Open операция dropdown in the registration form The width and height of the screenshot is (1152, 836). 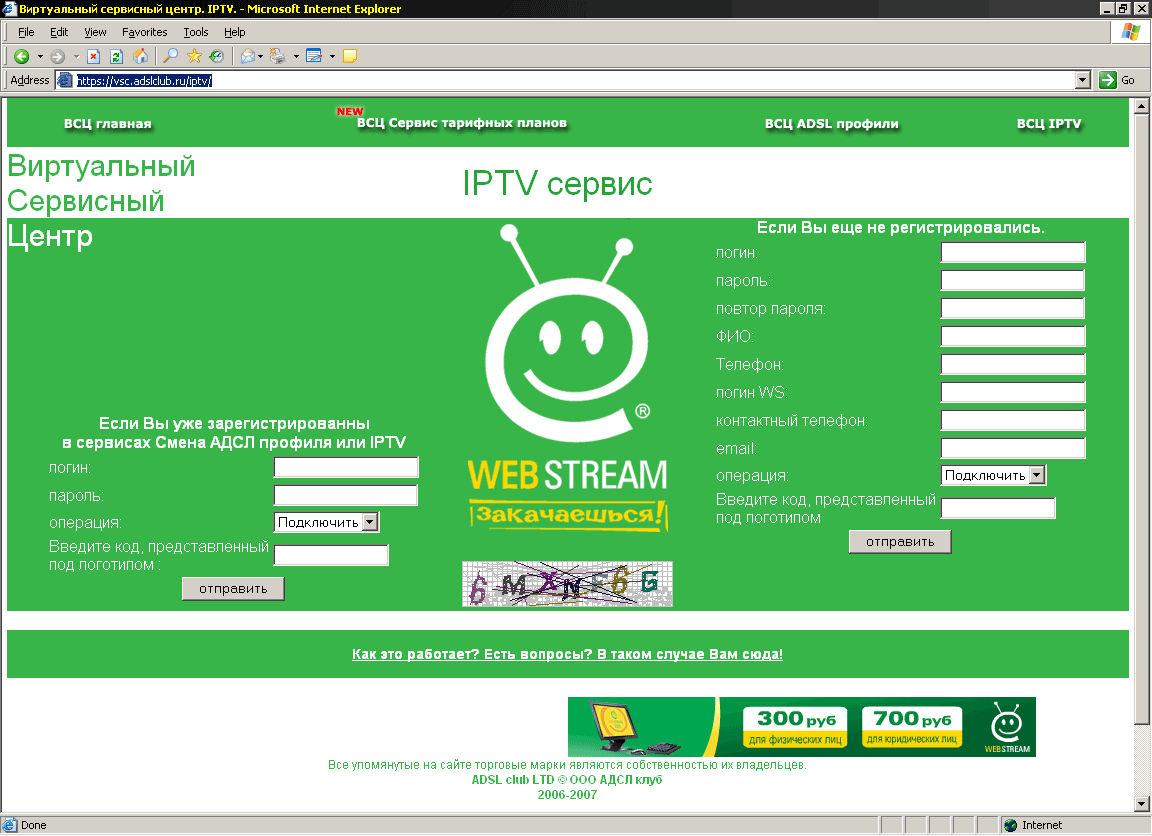tap(993, 475)
